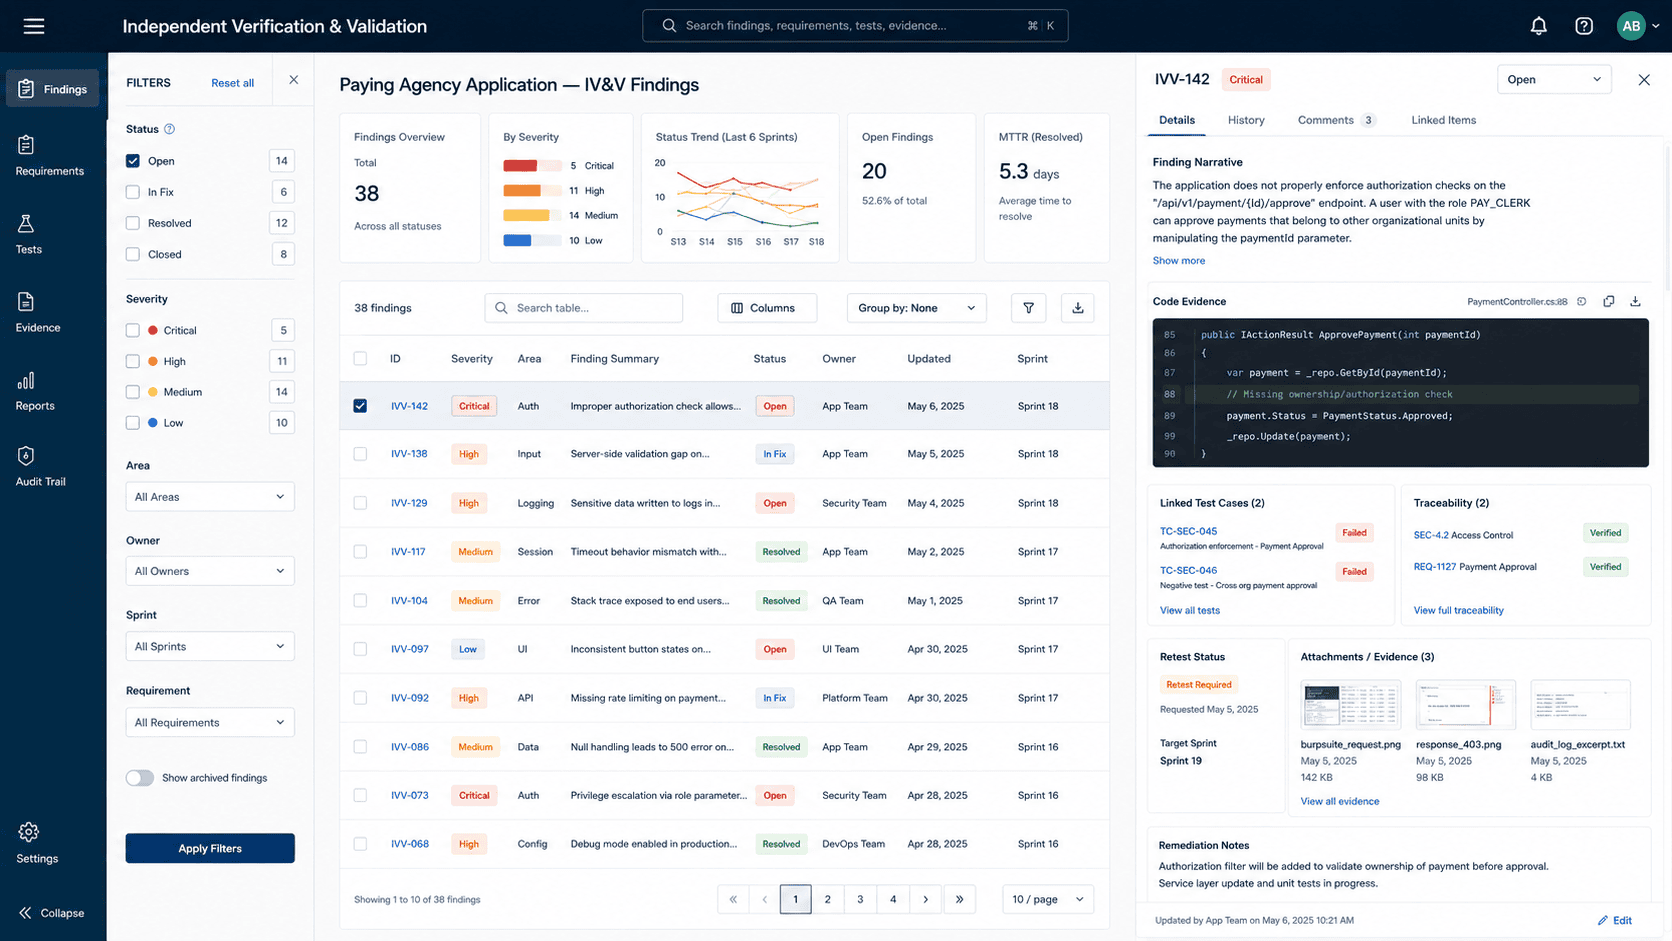
Task: Collapse the sidebar navigation
Action: pos(52,913)
